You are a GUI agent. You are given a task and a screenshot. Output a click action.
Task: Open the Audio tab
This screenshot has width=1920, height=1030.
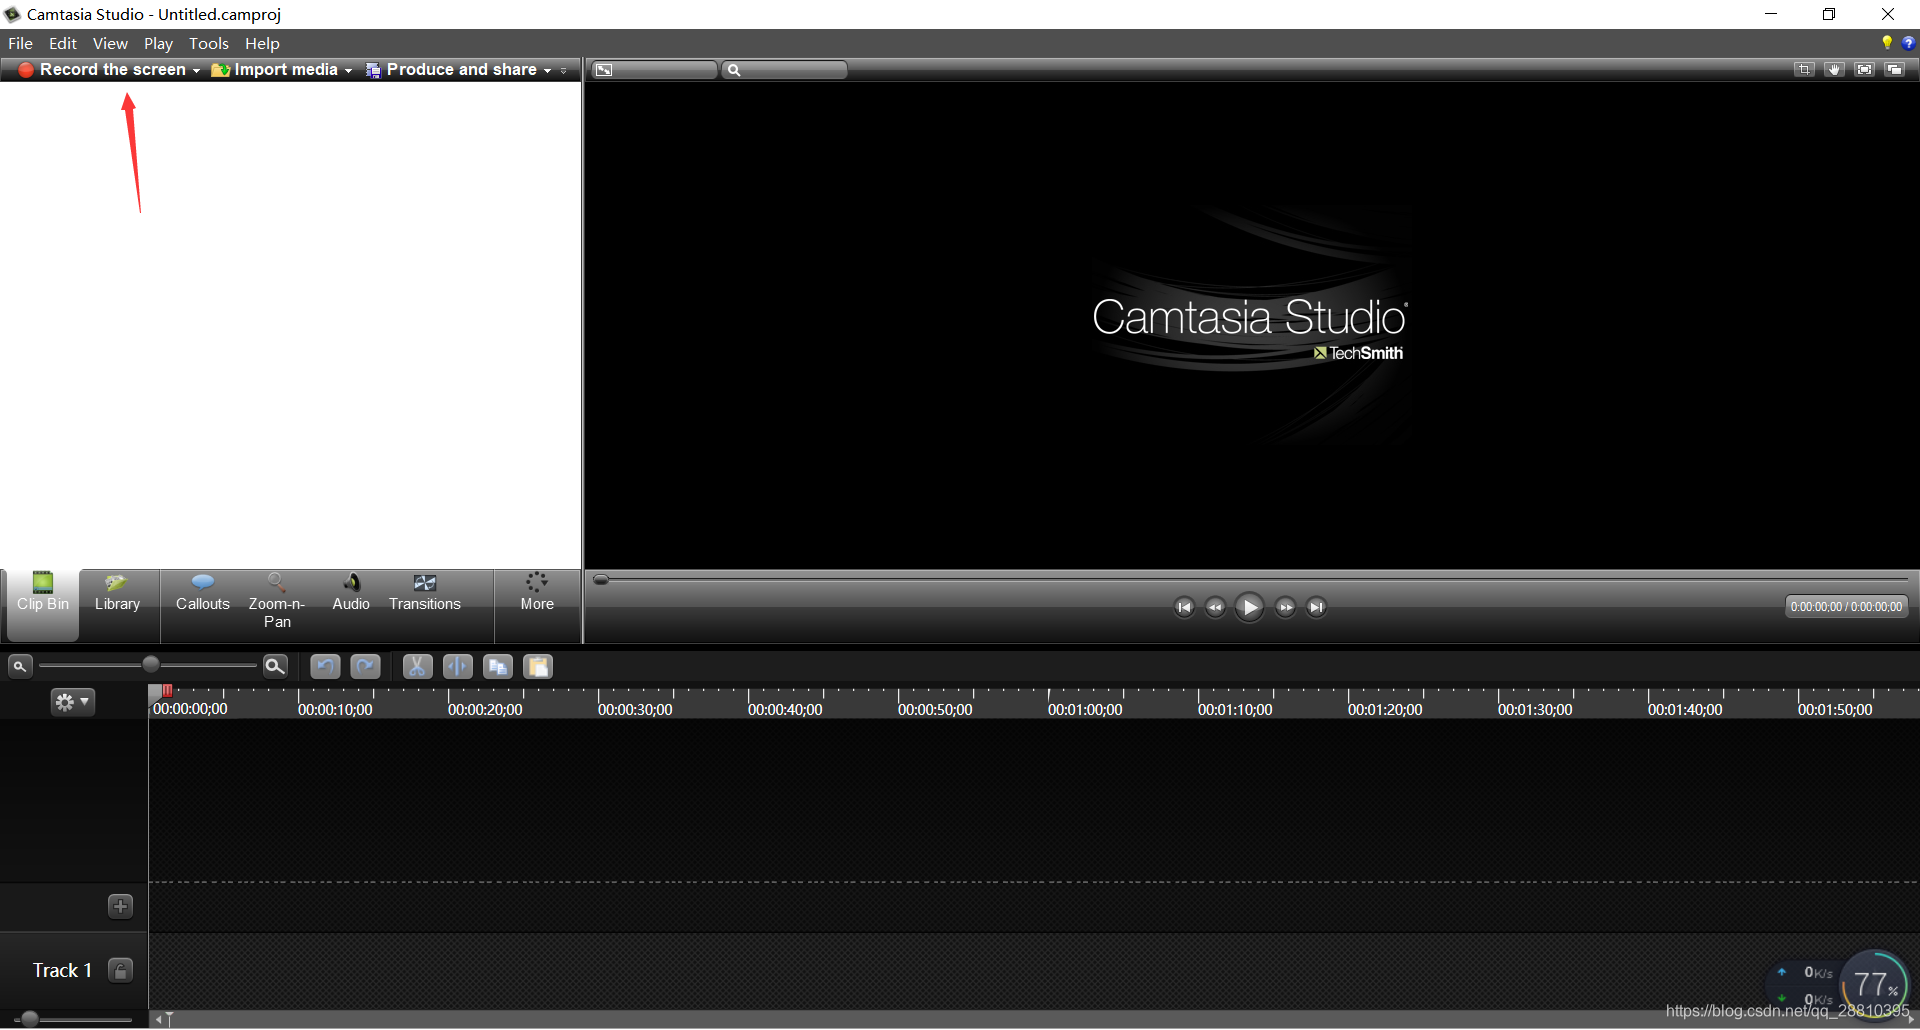(x=351, y=594)
